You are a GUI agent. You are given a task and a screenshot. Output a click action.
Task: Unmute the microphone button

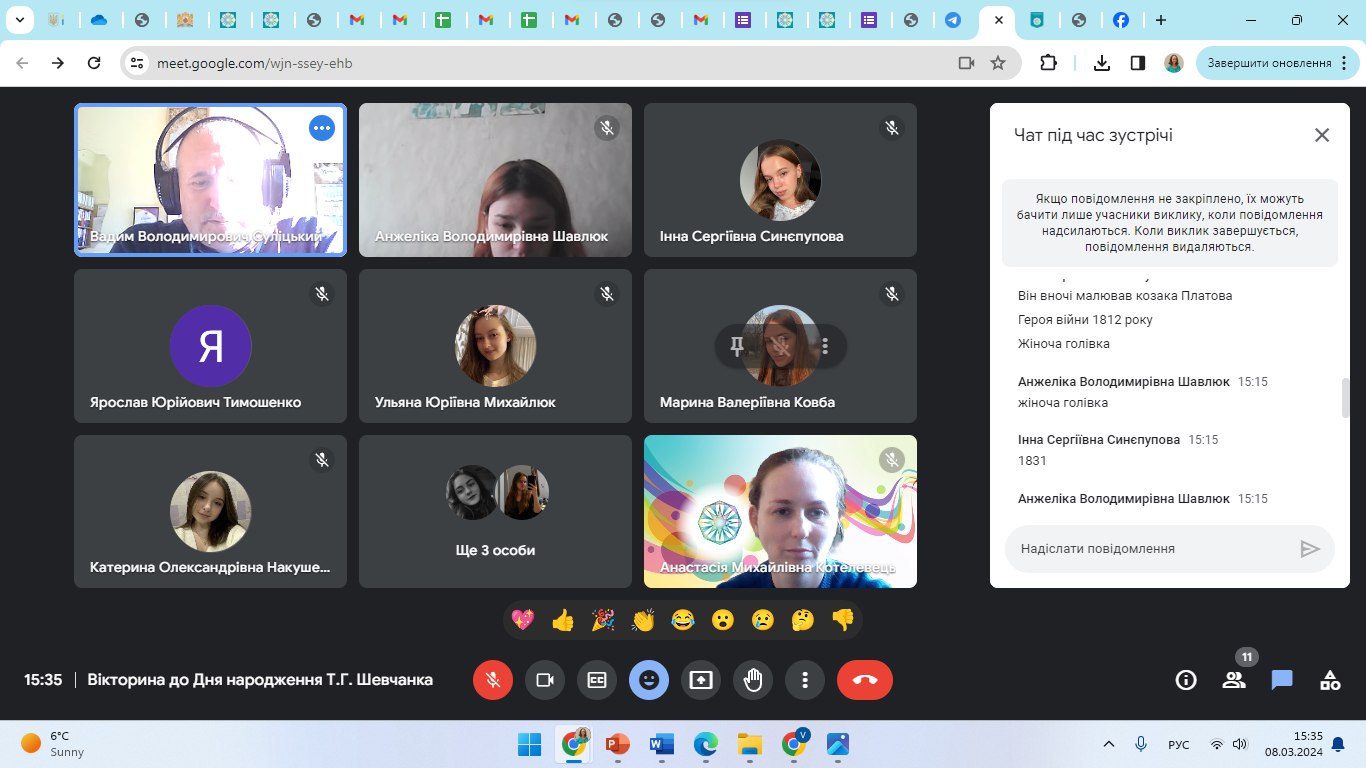tap(493, 680)
